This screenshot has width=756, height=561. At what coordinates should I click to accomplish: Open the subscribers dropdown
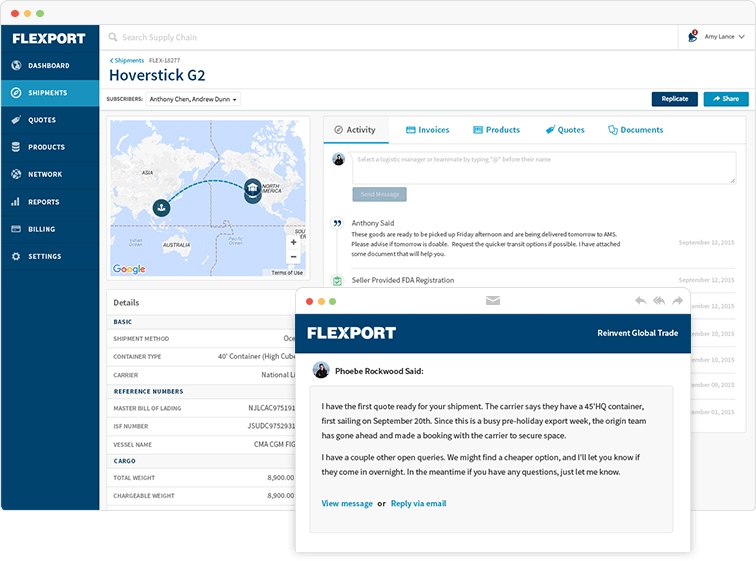193,99
